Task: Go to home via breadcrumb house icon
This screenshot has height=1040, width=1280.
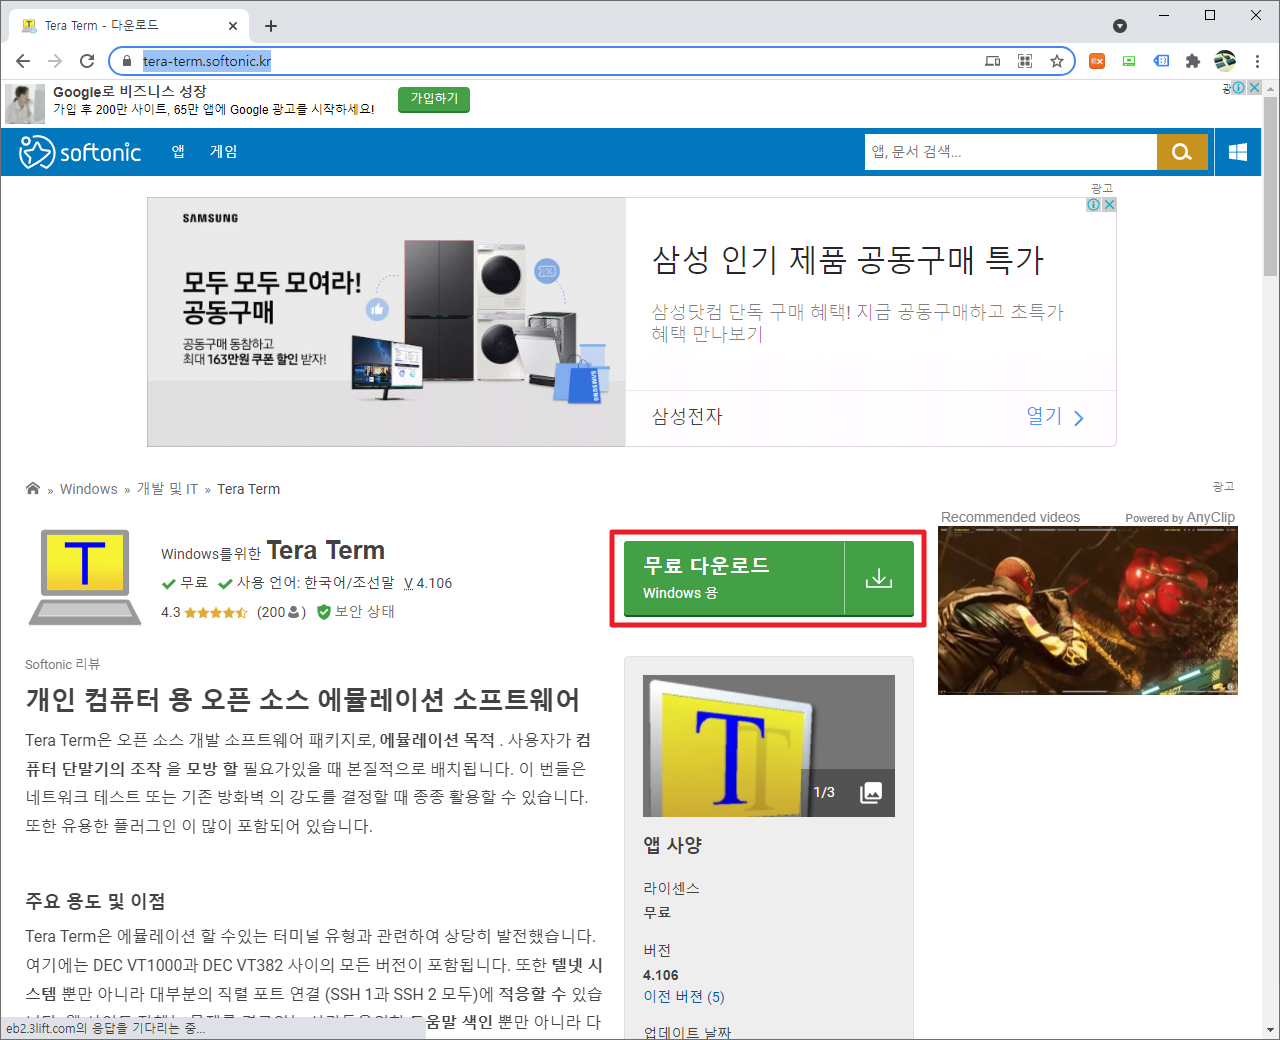Action: [x=33, y=488]
